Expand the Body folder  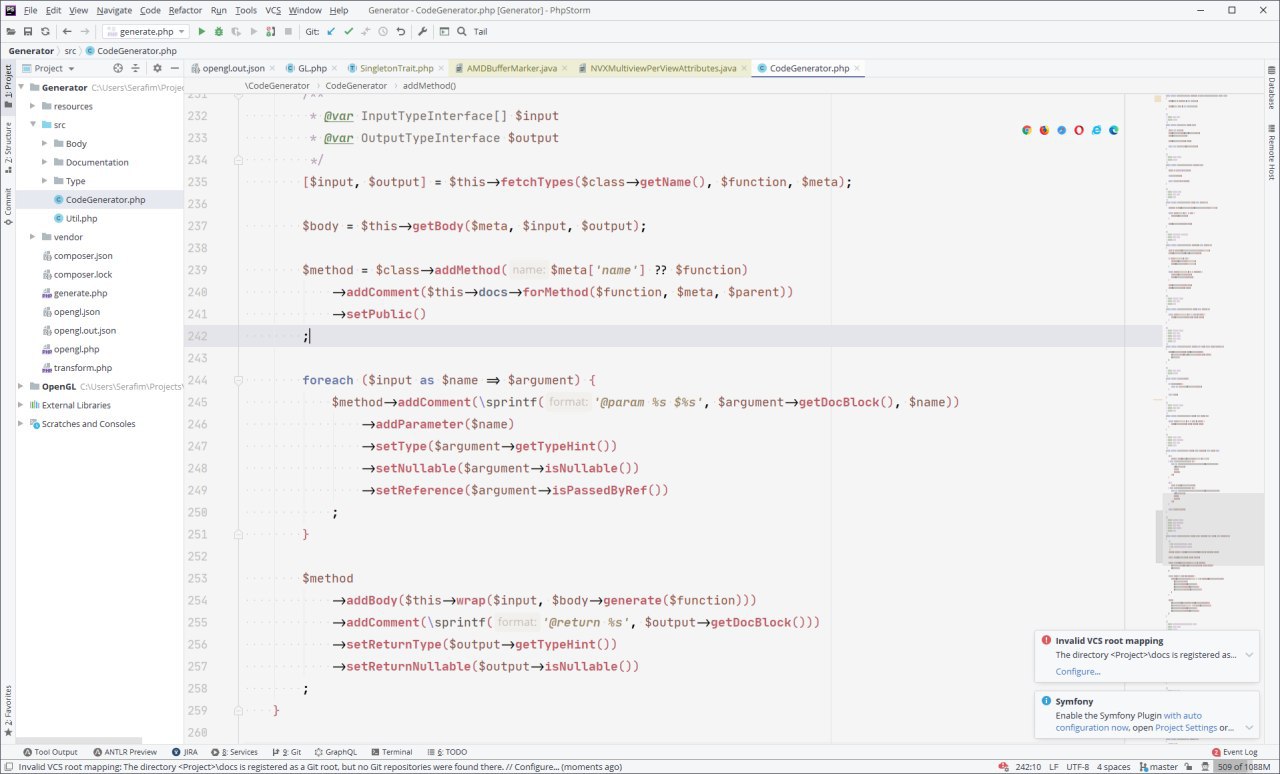point(45,144)
